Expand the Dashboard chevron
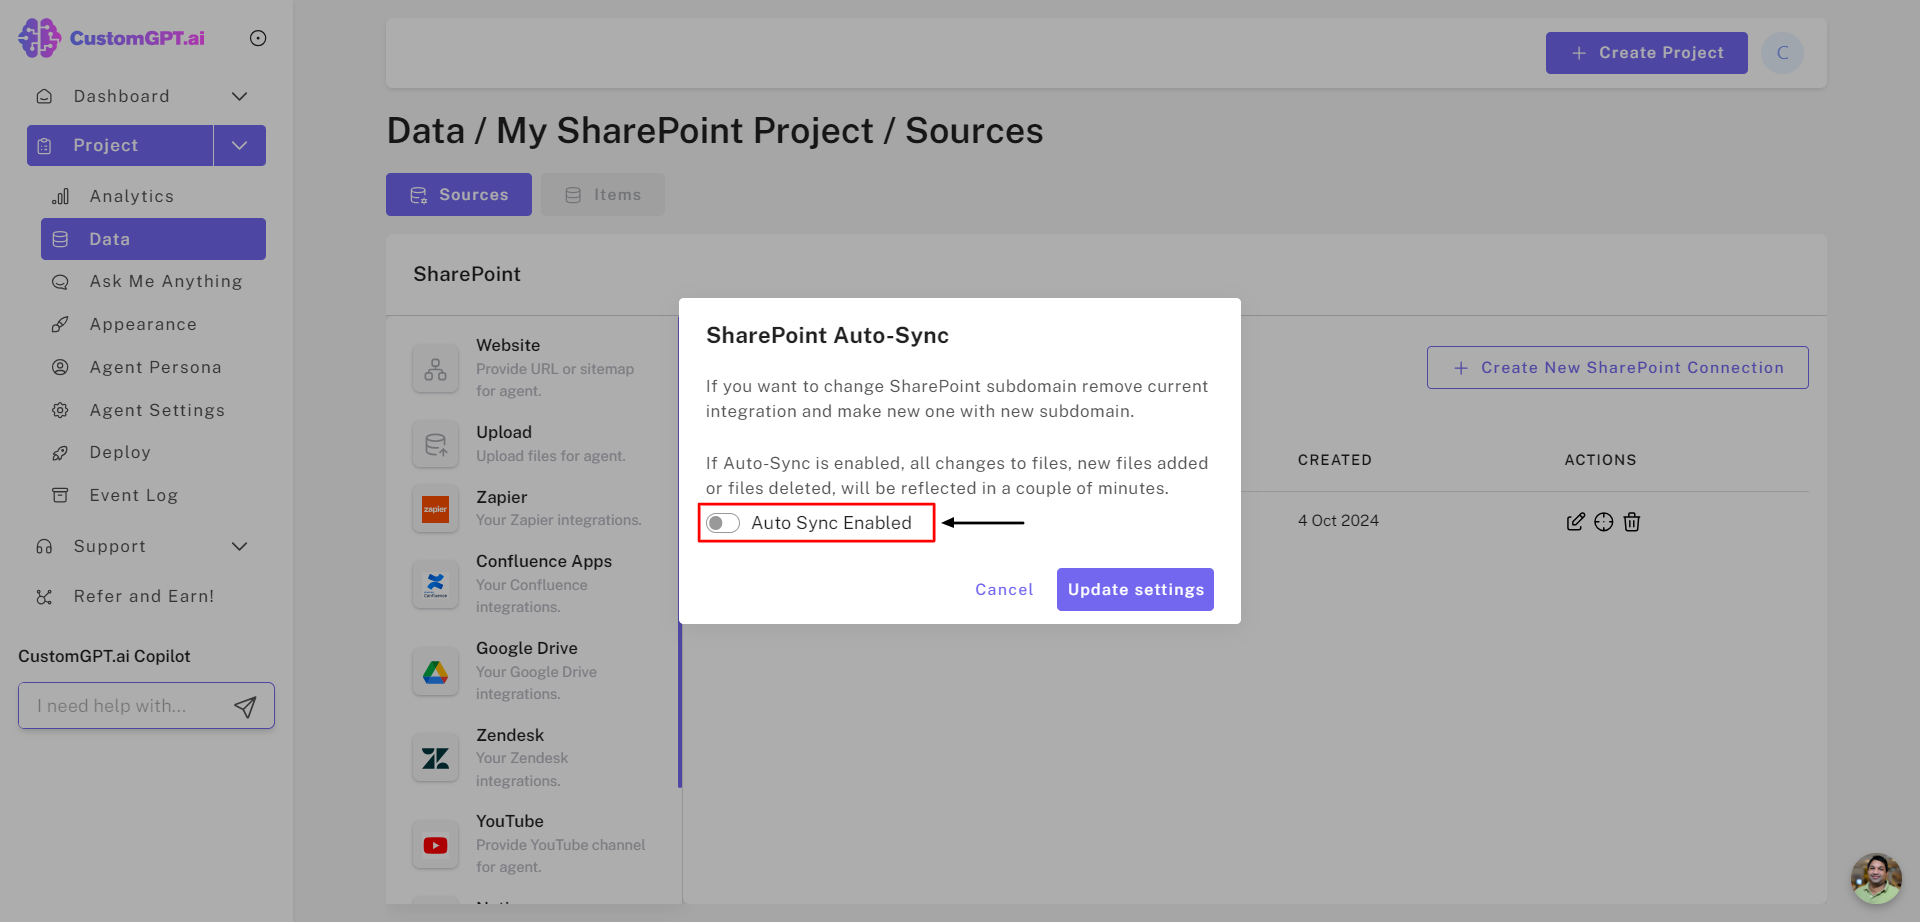 coord(239,97)
